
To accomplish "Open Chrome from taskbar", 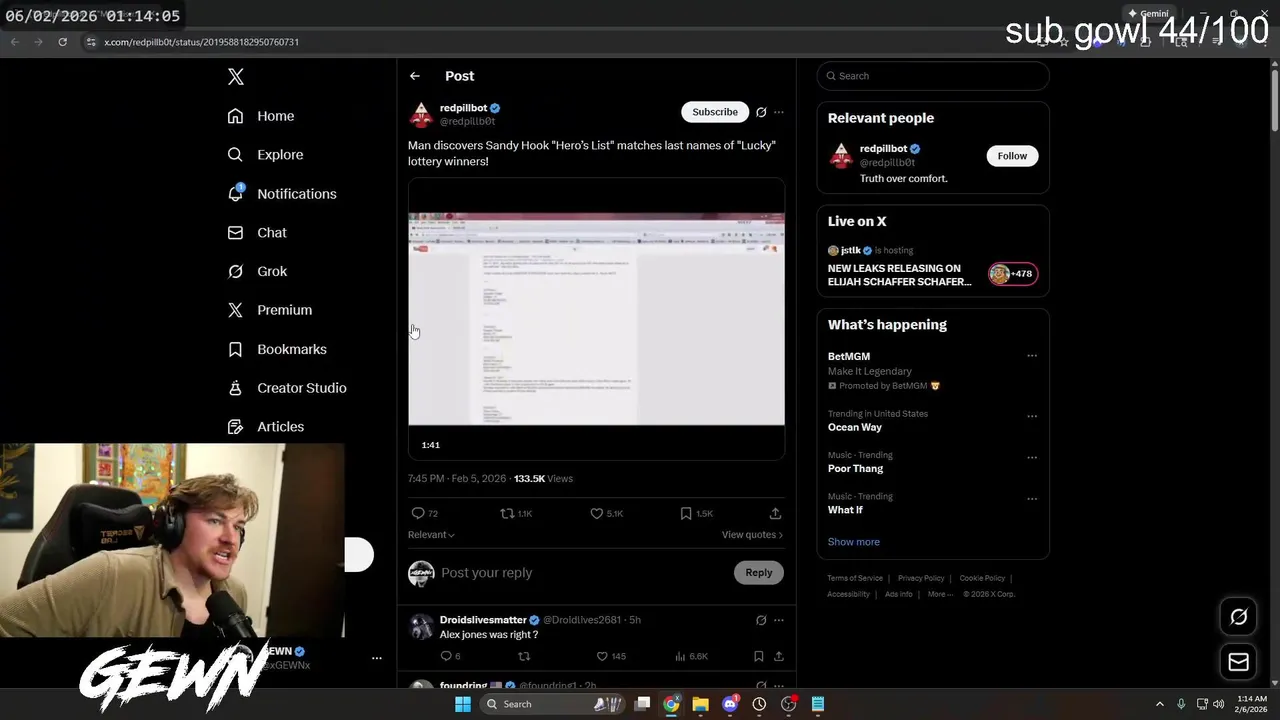I will coord(671,704).
